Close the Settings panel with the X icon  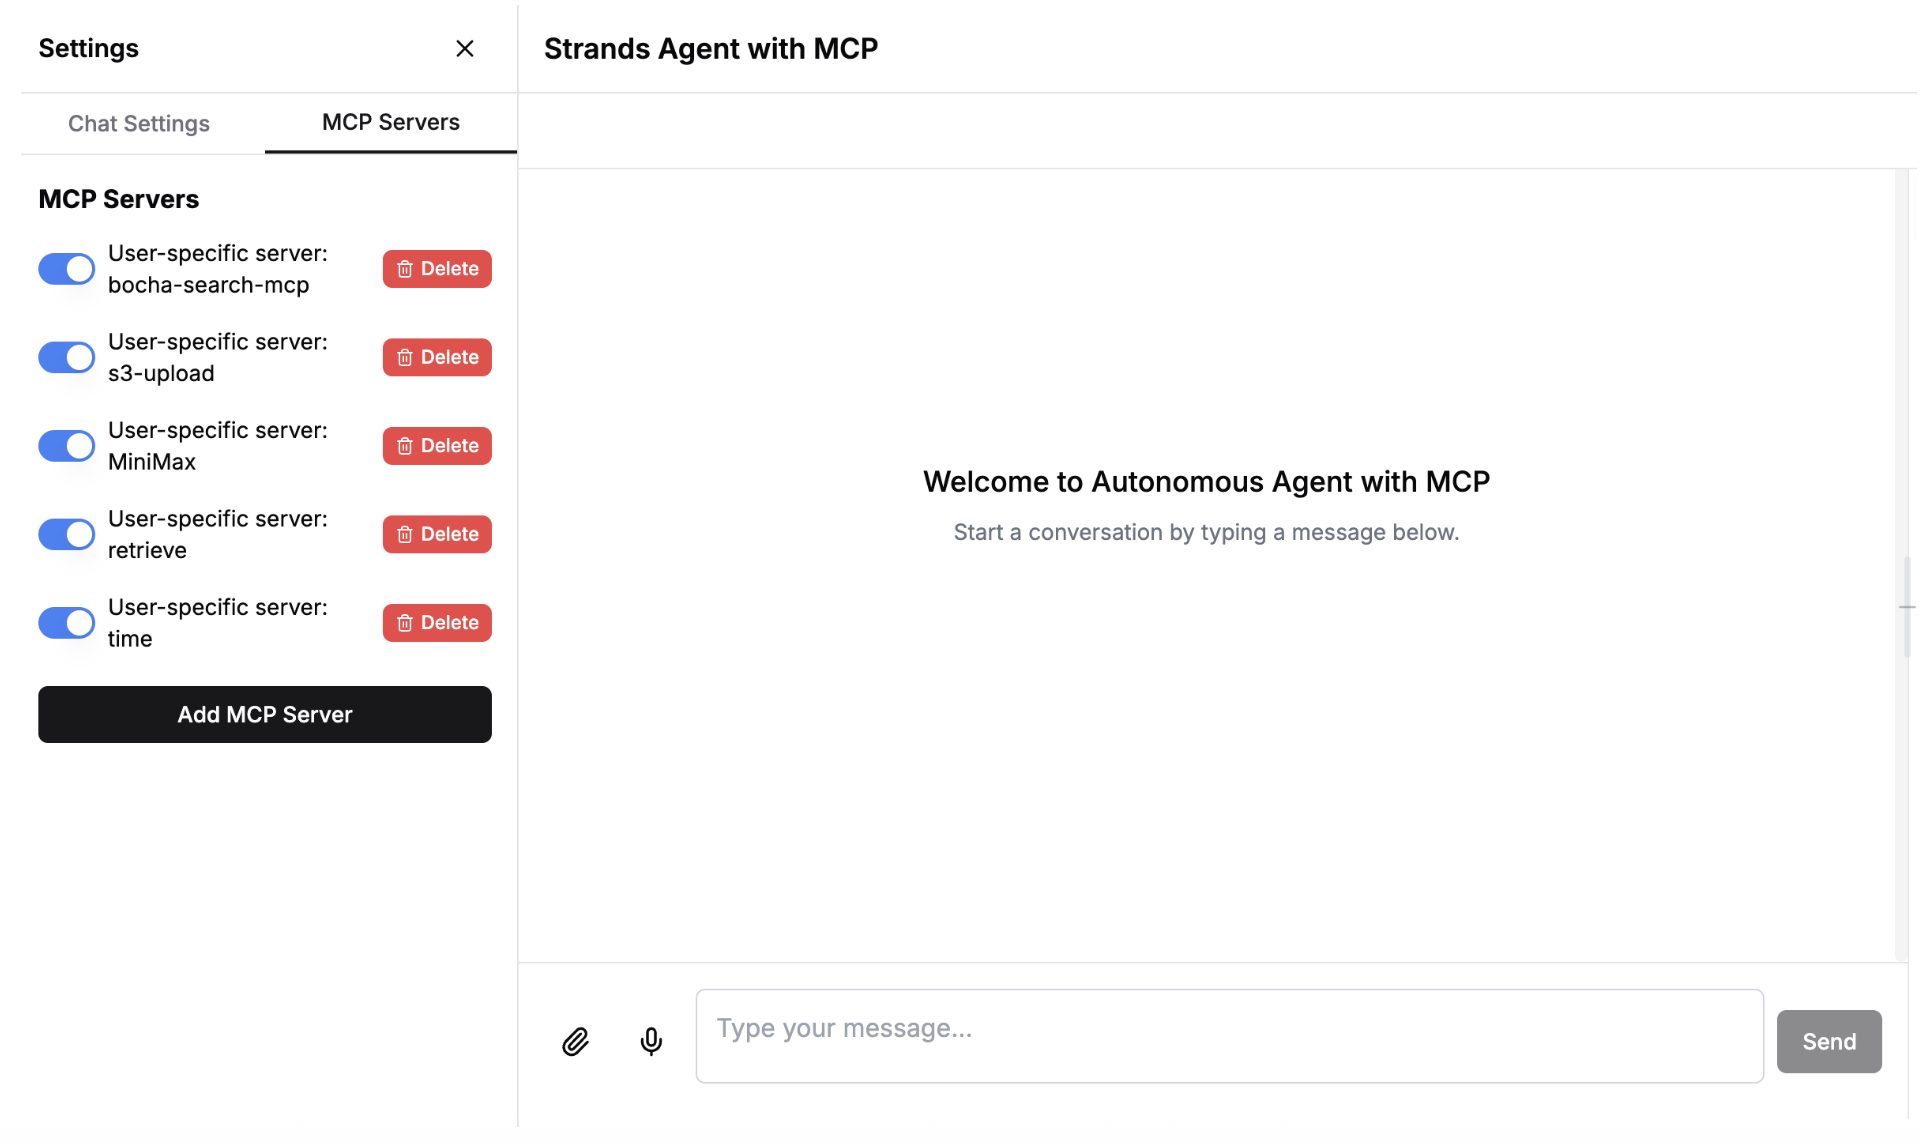pyautogui.click(x=465, y=49)
